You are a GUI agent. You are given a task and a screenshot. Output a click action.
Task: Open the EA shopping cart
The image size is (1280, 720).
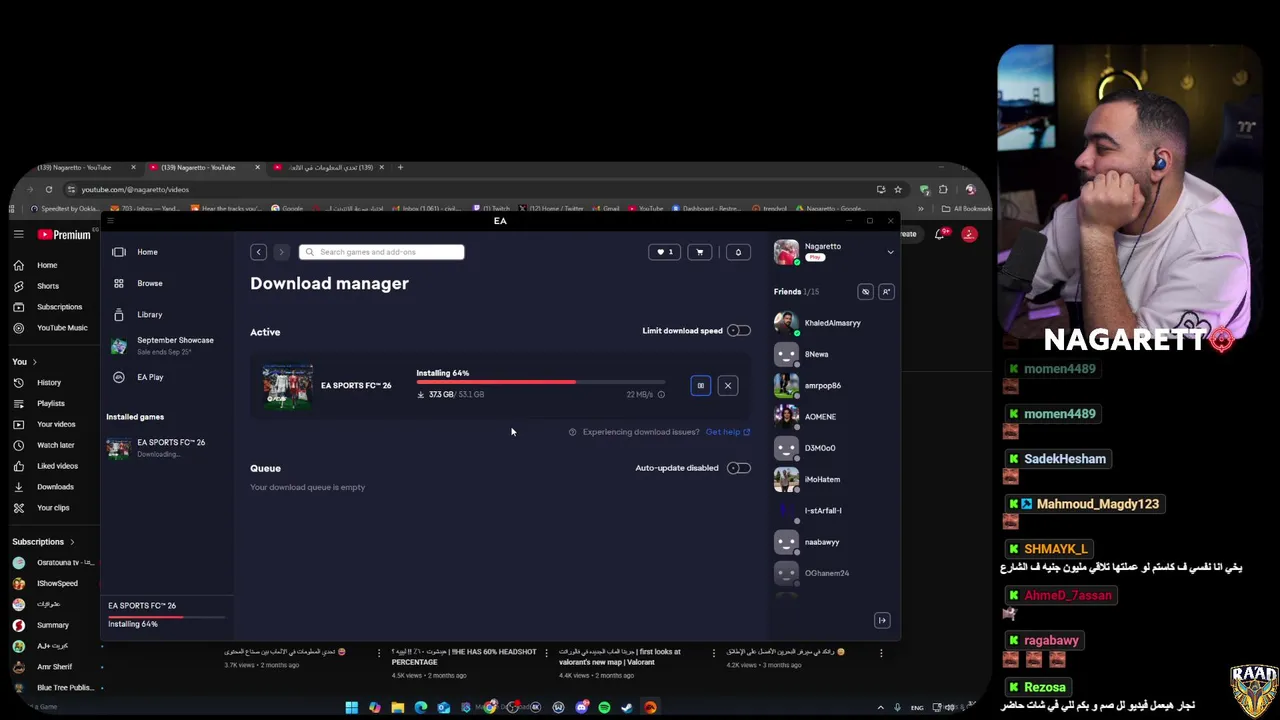[699, 252]
